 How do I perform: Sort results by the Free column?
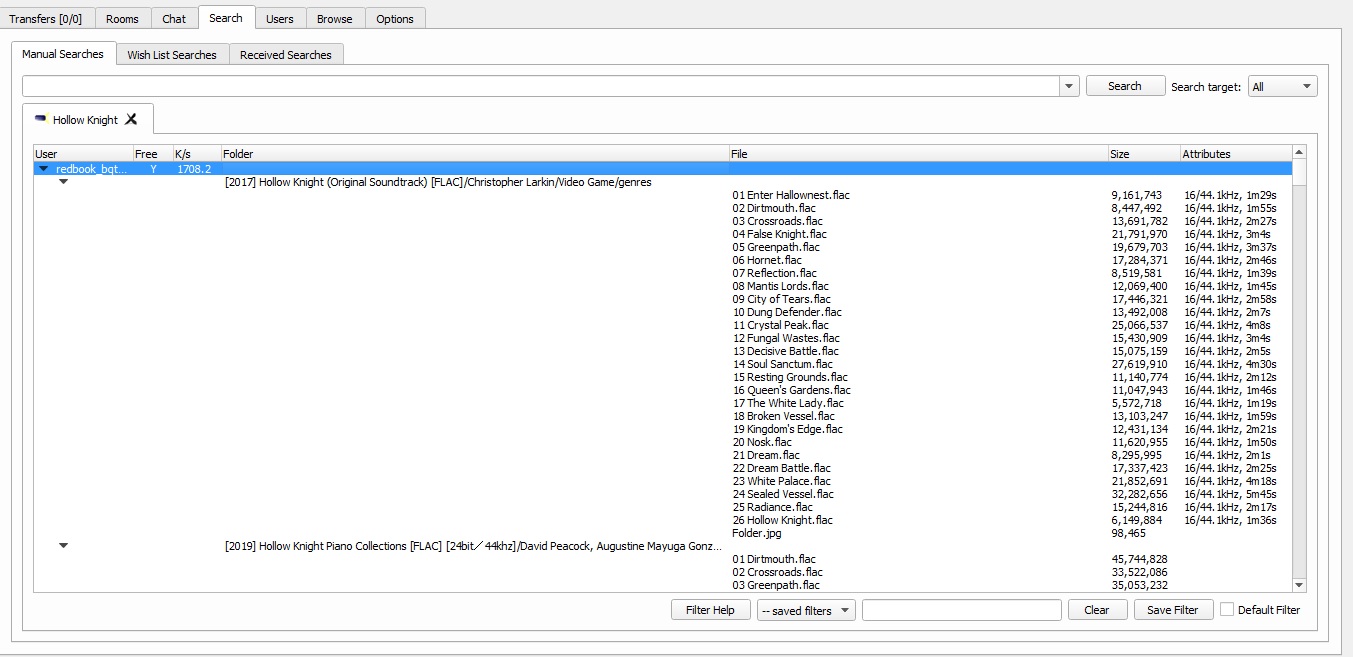pos(153,154)
